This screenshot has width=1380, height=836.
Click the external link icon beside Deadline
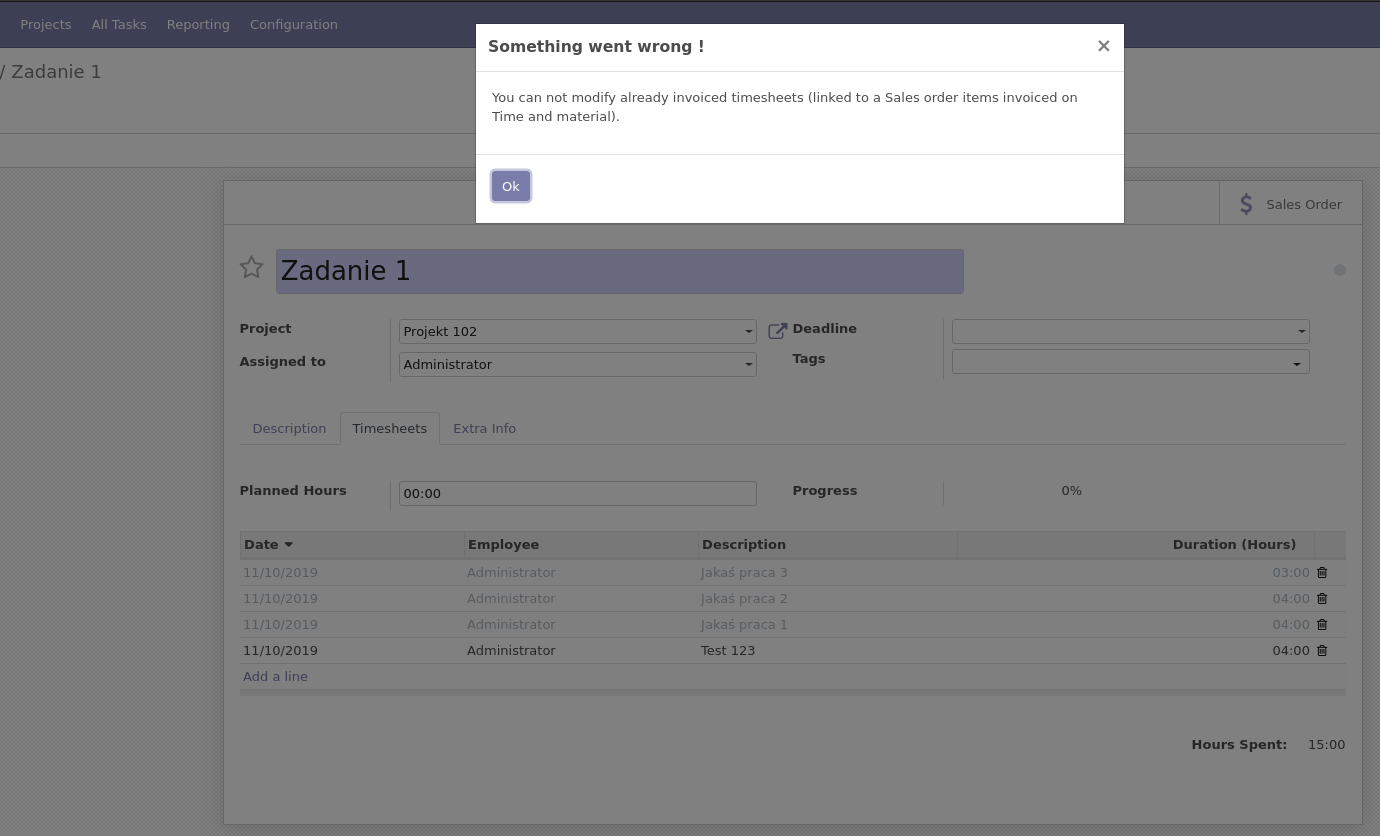point(778,330)
